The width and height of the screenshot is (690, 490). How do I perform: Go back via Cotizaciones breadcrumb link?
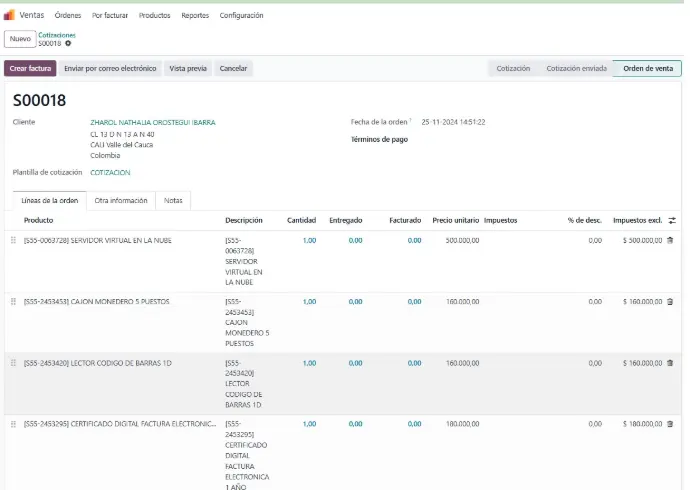pos(57,35)
